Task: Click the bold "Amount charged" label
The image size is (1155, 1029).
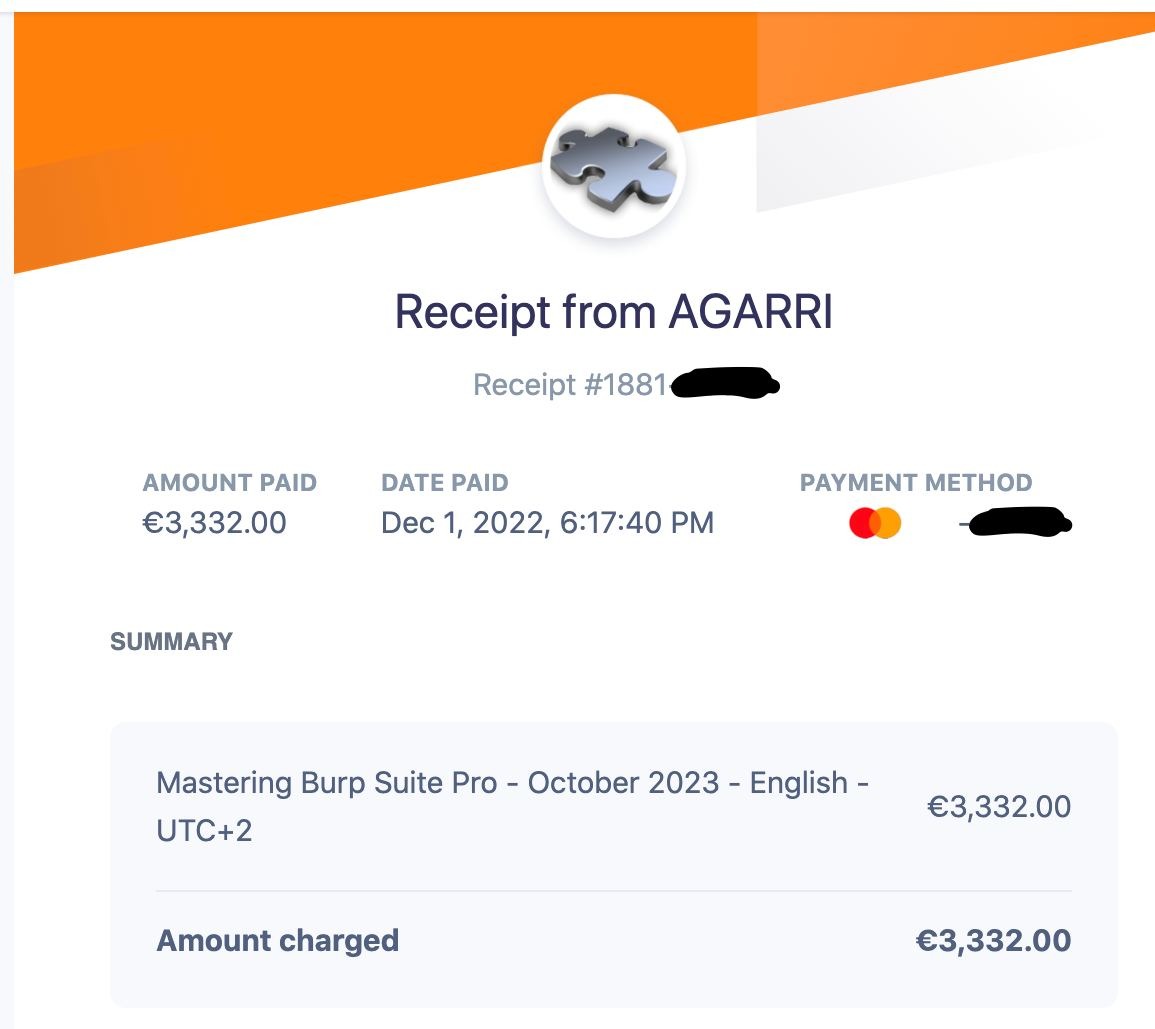Action: (278, 941)
